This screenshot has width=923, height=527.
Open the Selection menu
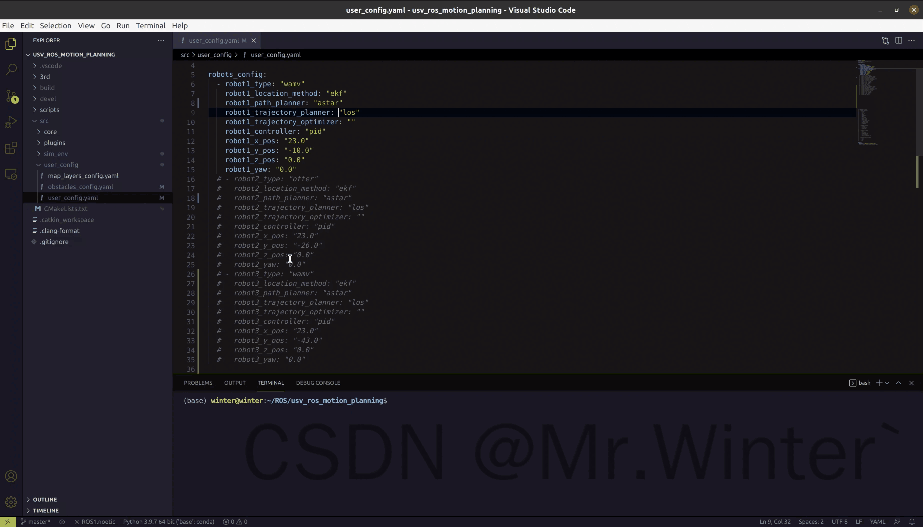(x=55, y=25)
